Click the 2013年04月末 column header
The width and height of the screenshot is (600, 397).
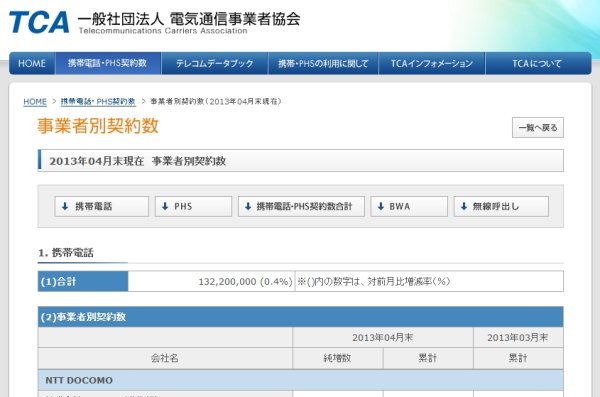point(383,338)
